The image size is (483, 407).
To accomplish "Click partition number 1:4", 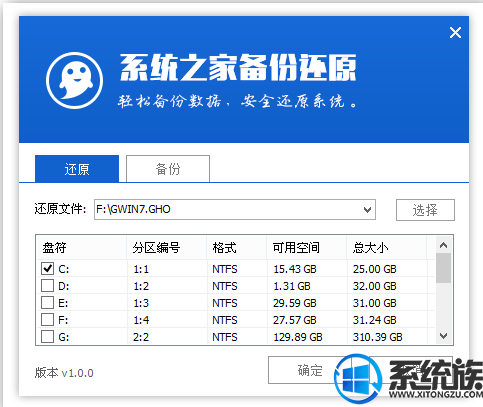I will pos(141,320).
